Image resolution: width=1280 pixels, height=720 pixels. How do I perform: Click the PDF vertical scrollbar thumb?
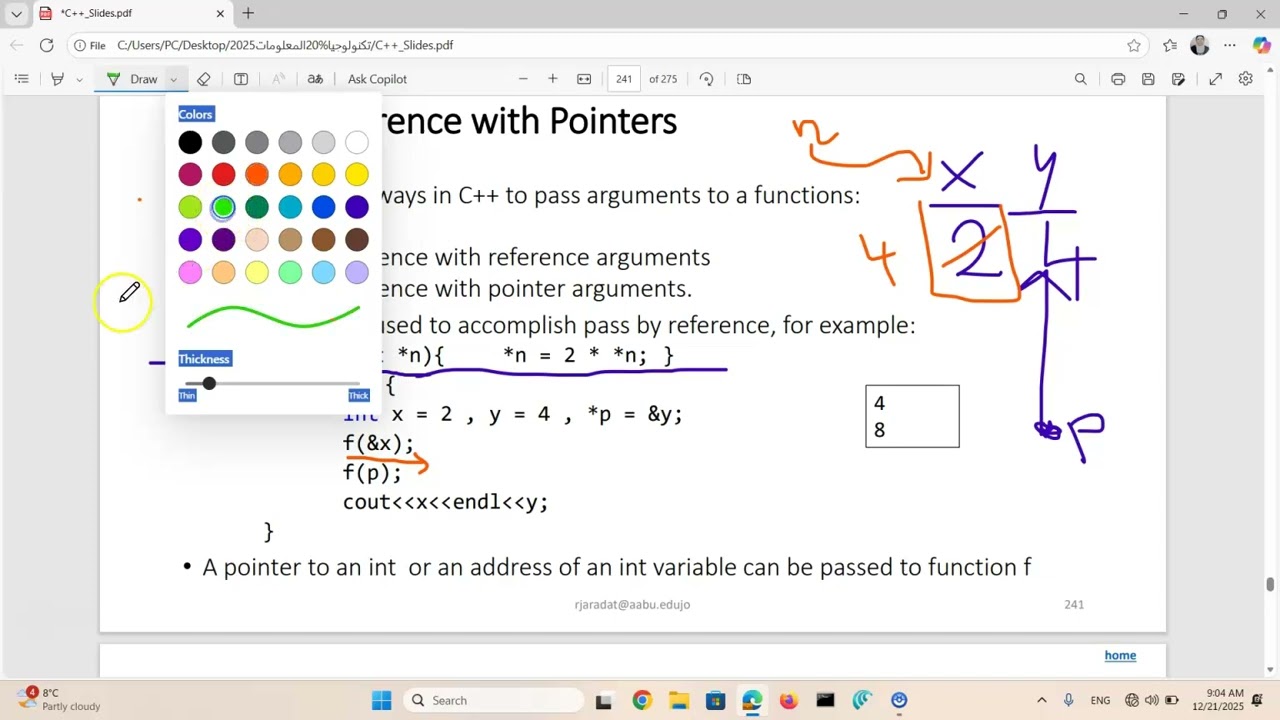click(x=1271, y=585)
